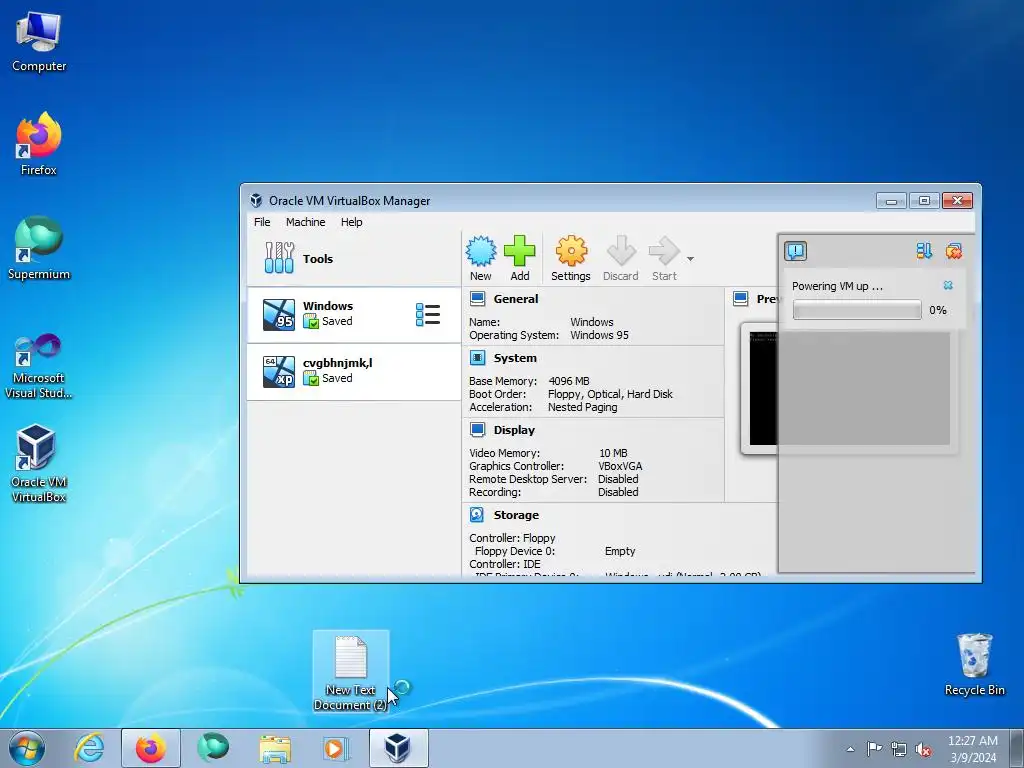Click the muted volume tray icon
Viewport: 1024px width, 768px height.
(x=923, y=750)
